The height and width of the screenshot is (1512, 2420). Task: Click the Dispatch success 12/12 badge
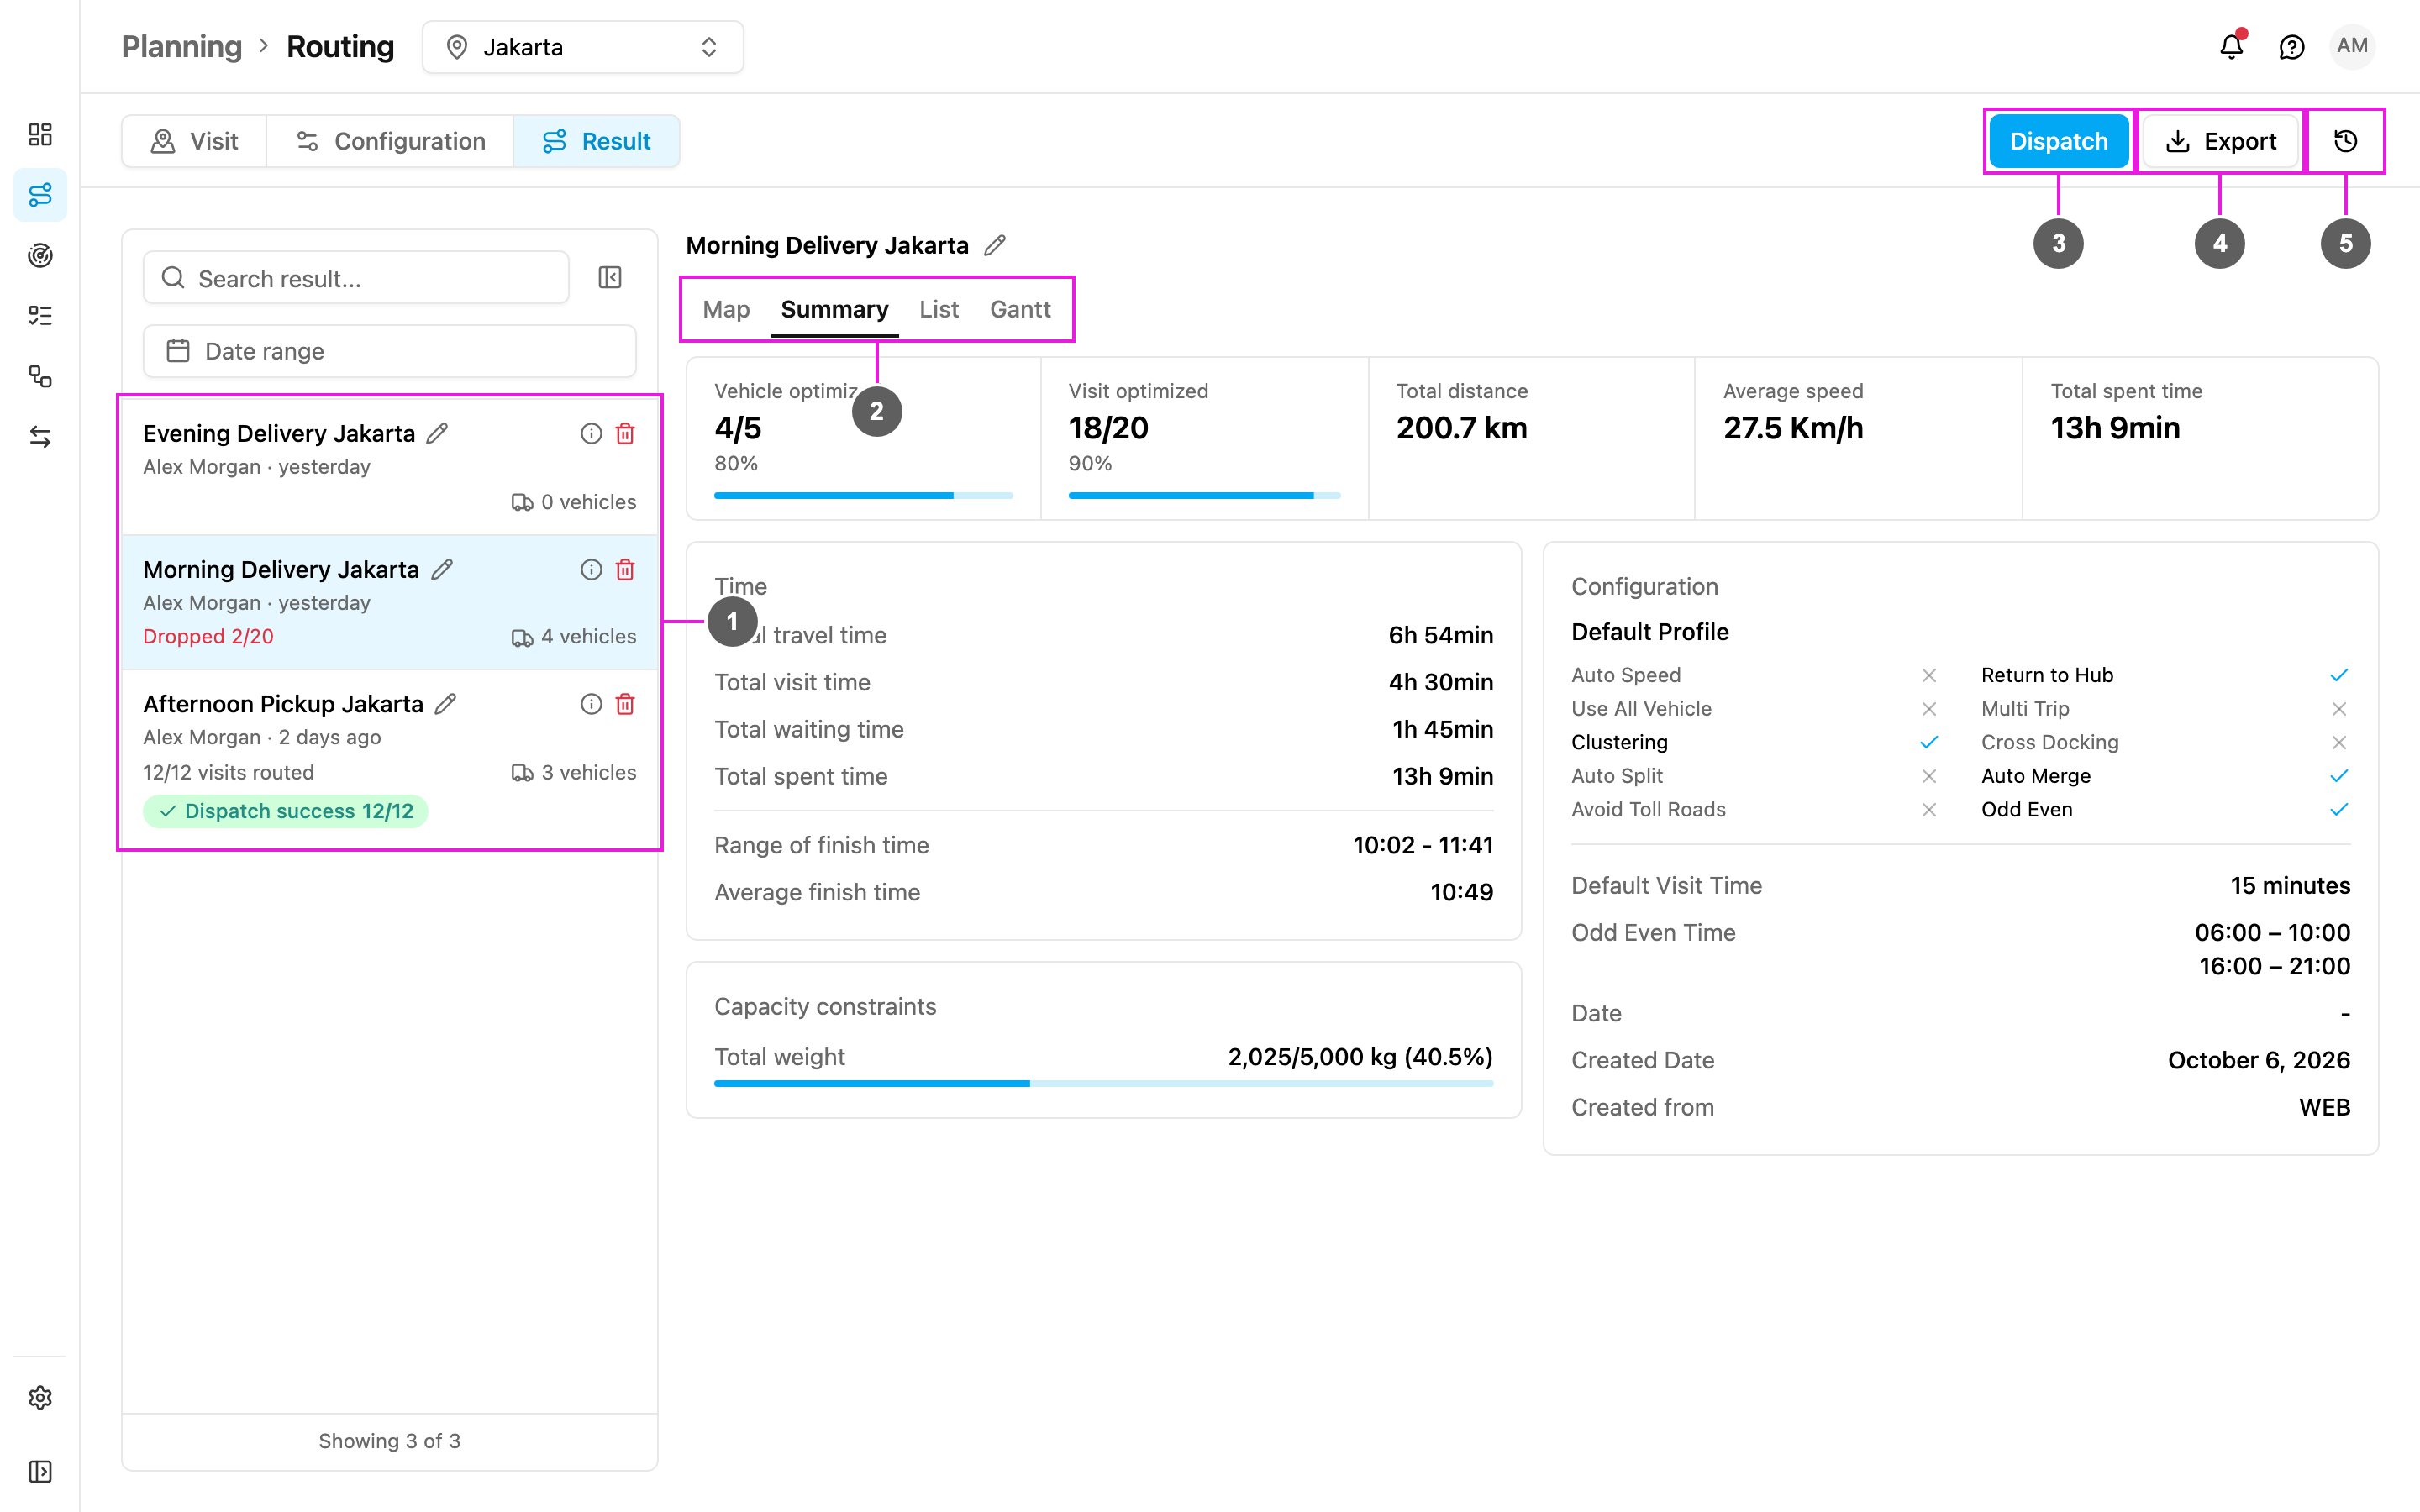[x=286, y=811]
